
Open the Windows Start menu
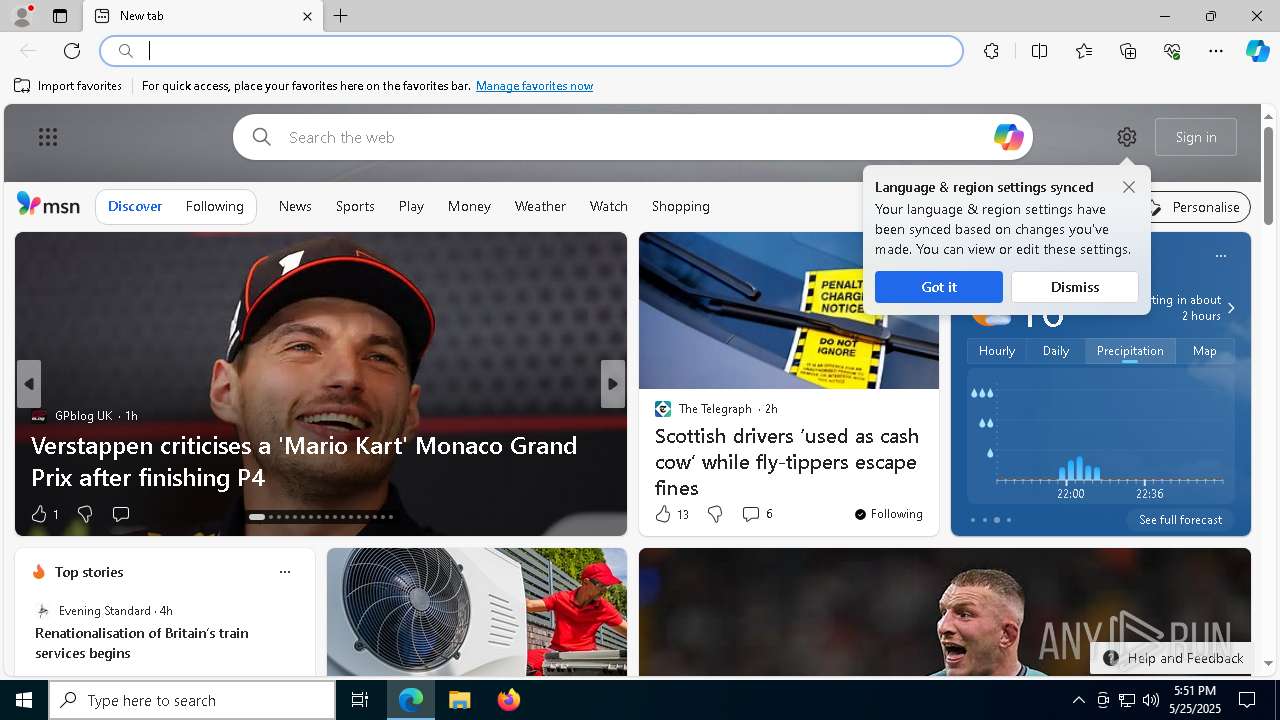click(24, 700)
